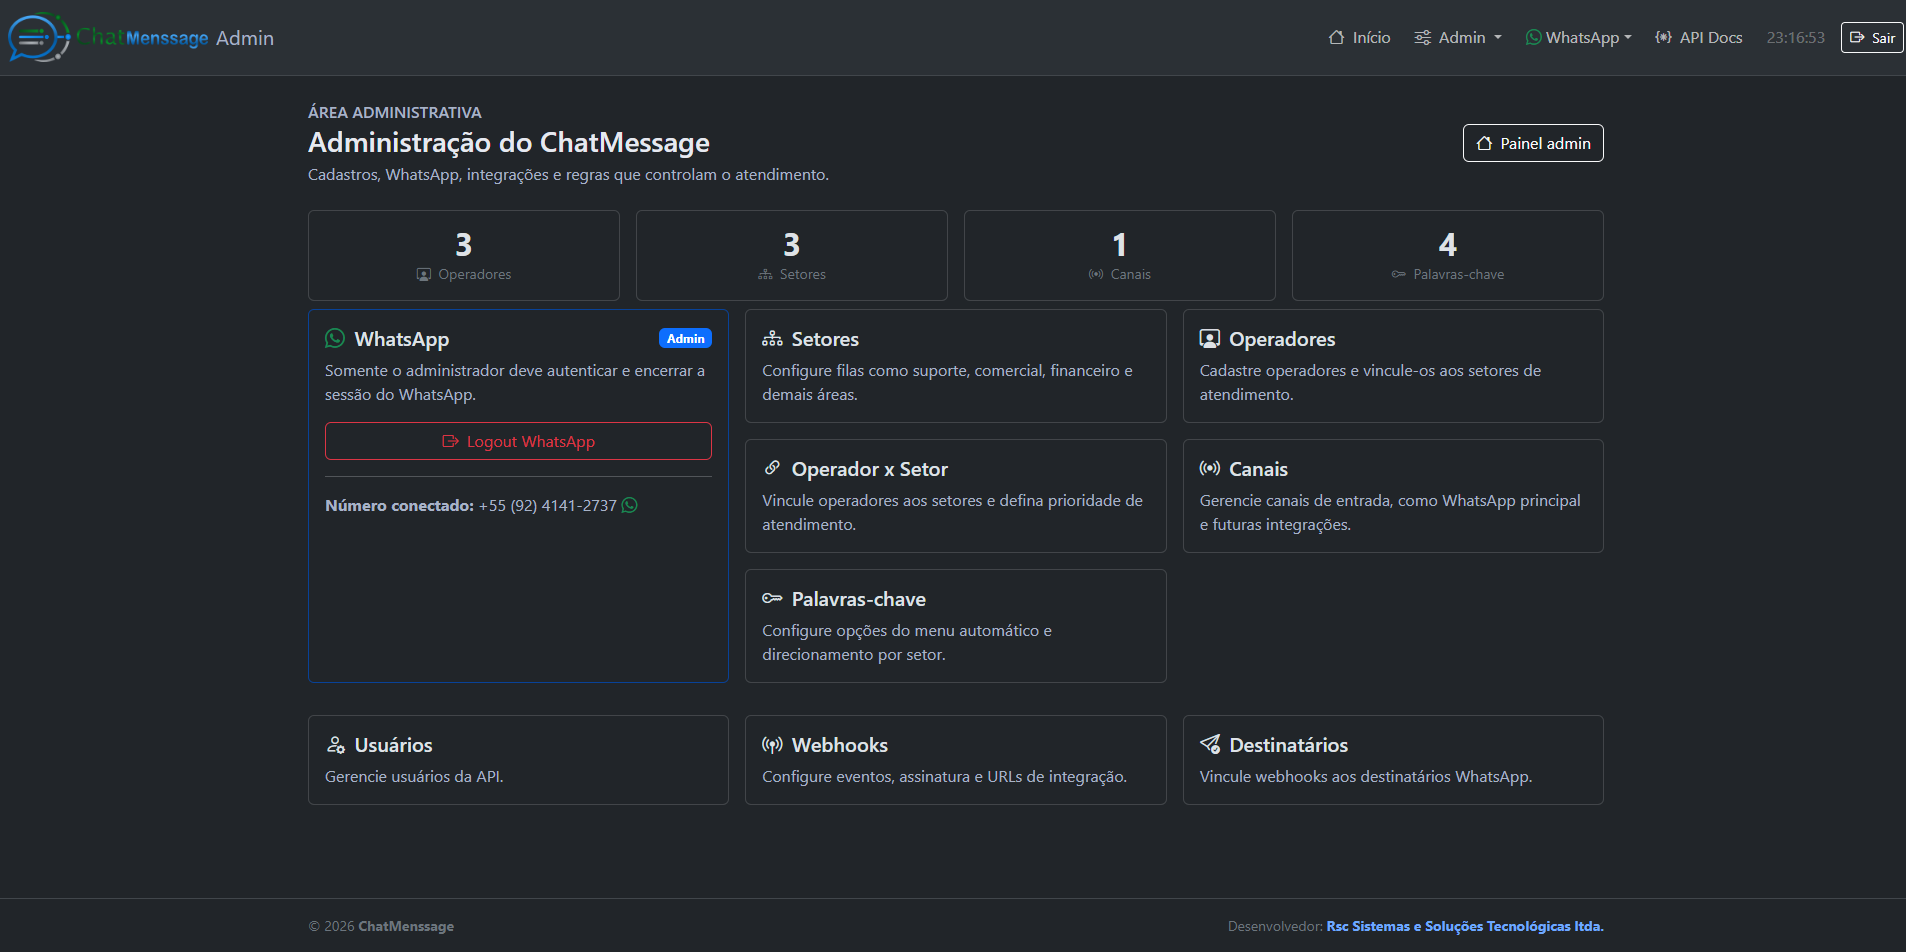The image size is (1906, 952).
Task: Click the '© 2026 ChatMenssage' footer text
Action: click(x=381, y=926)
